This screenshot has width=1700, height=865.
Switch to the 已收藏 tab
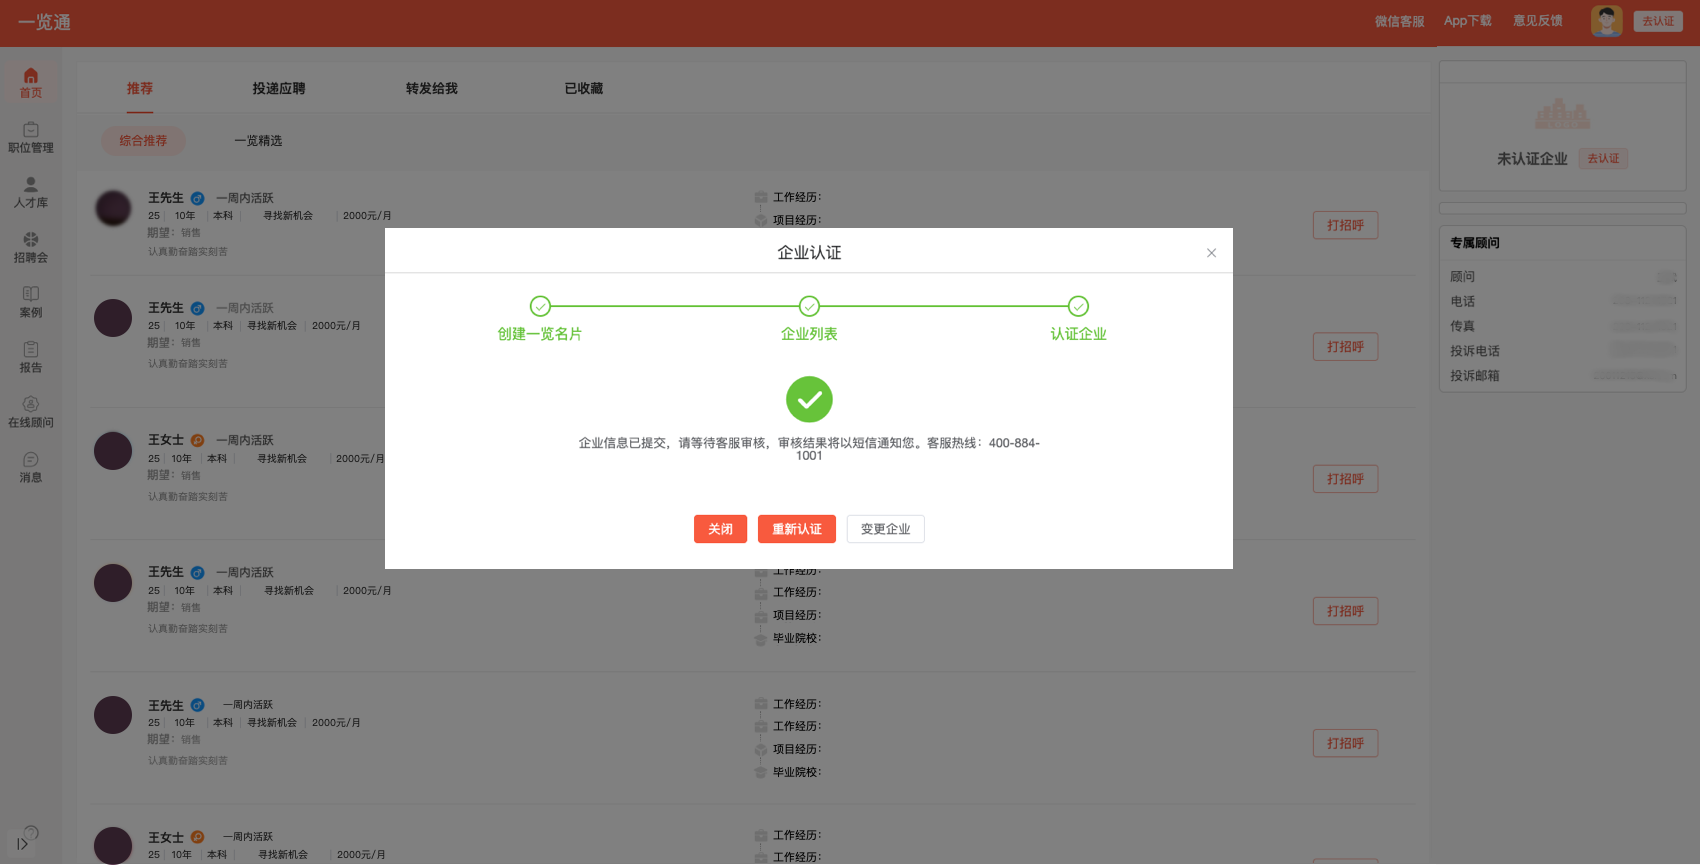(x=584, y=89)
